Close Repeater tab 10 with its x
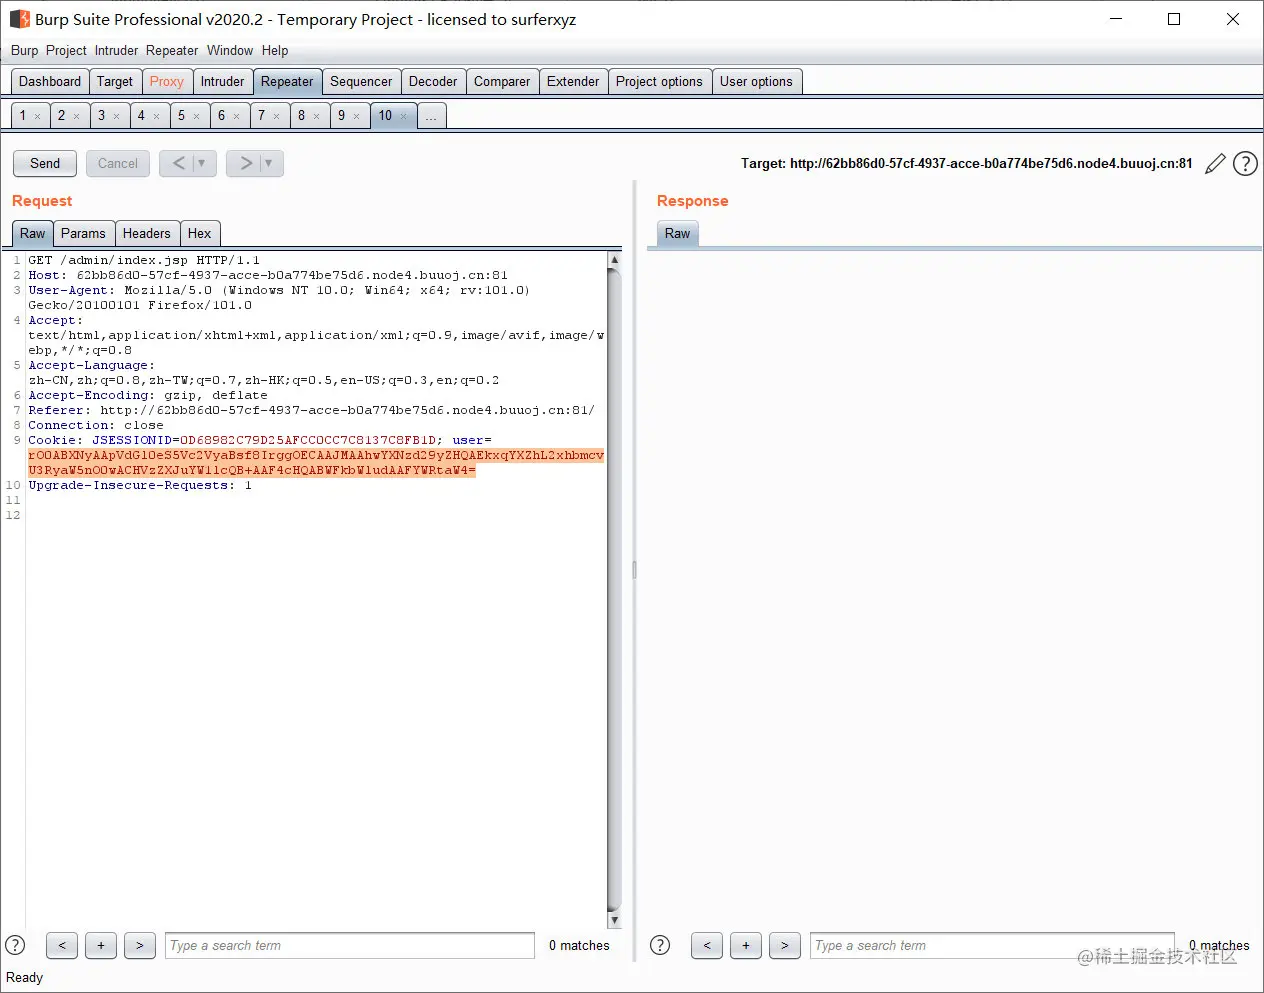1264x993 pixels. [x=404, y=117]
